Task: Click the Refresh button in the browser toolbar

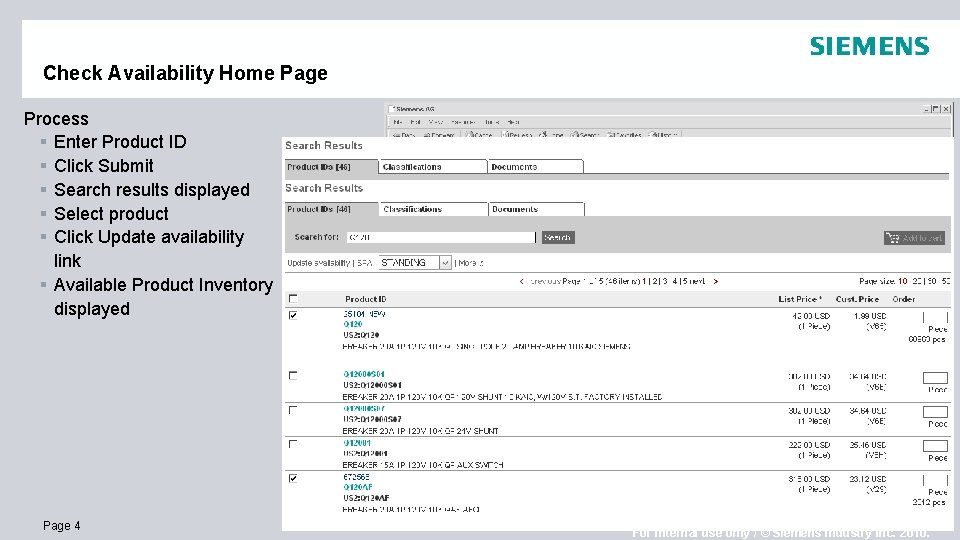Action: point(517,135)
